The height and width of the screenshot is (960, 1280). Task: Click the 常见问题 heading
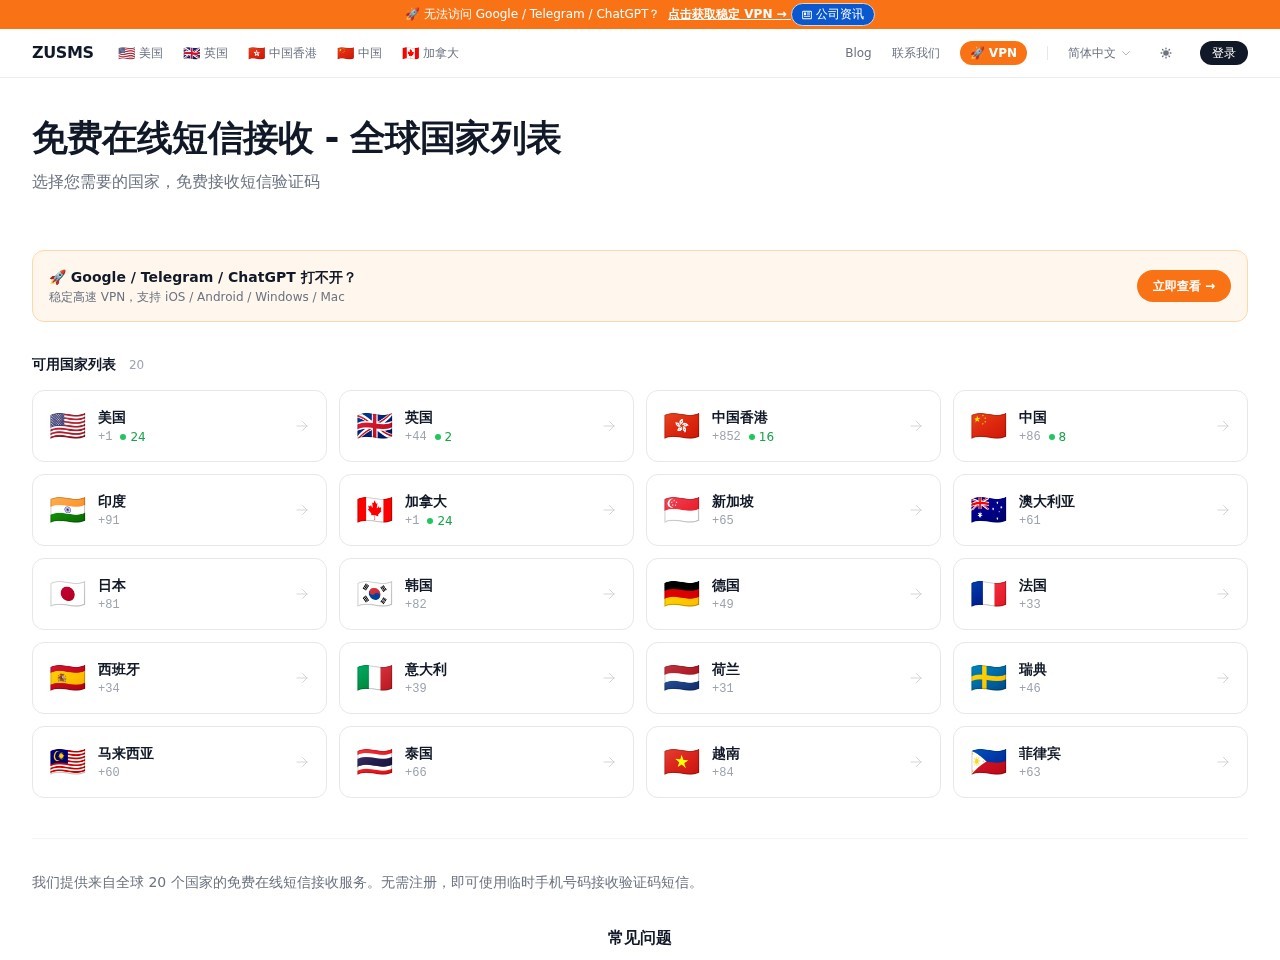[x=640, y=937]
